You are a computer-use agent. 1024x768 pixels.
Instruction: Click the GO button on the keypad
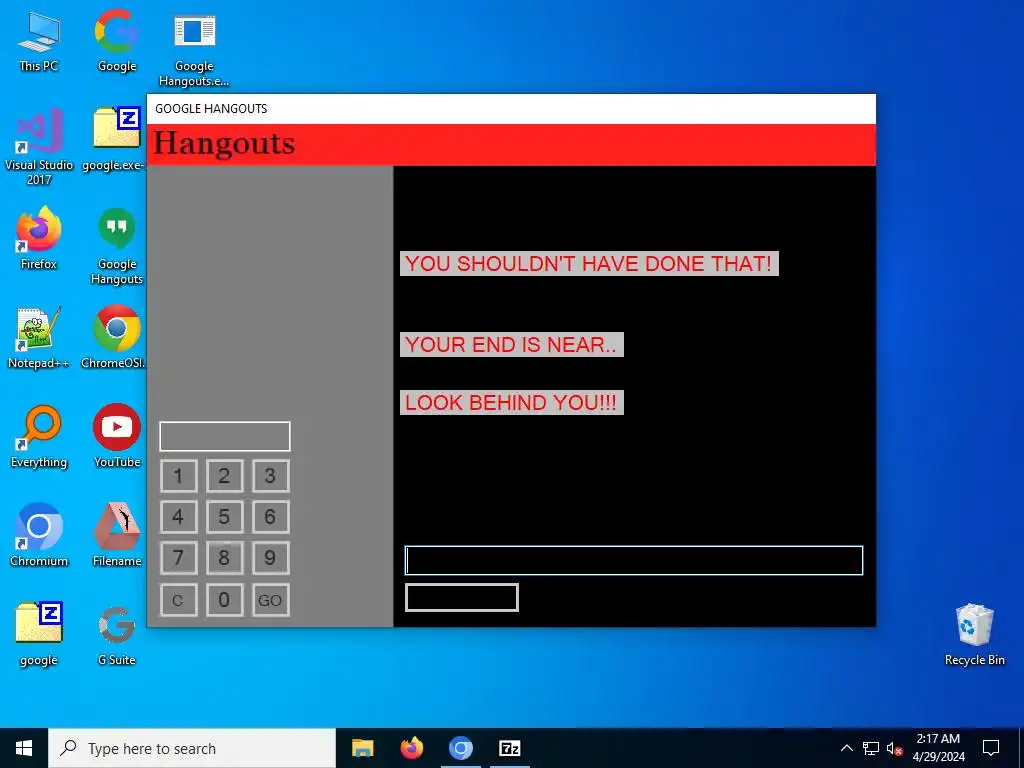coord(270,600)
